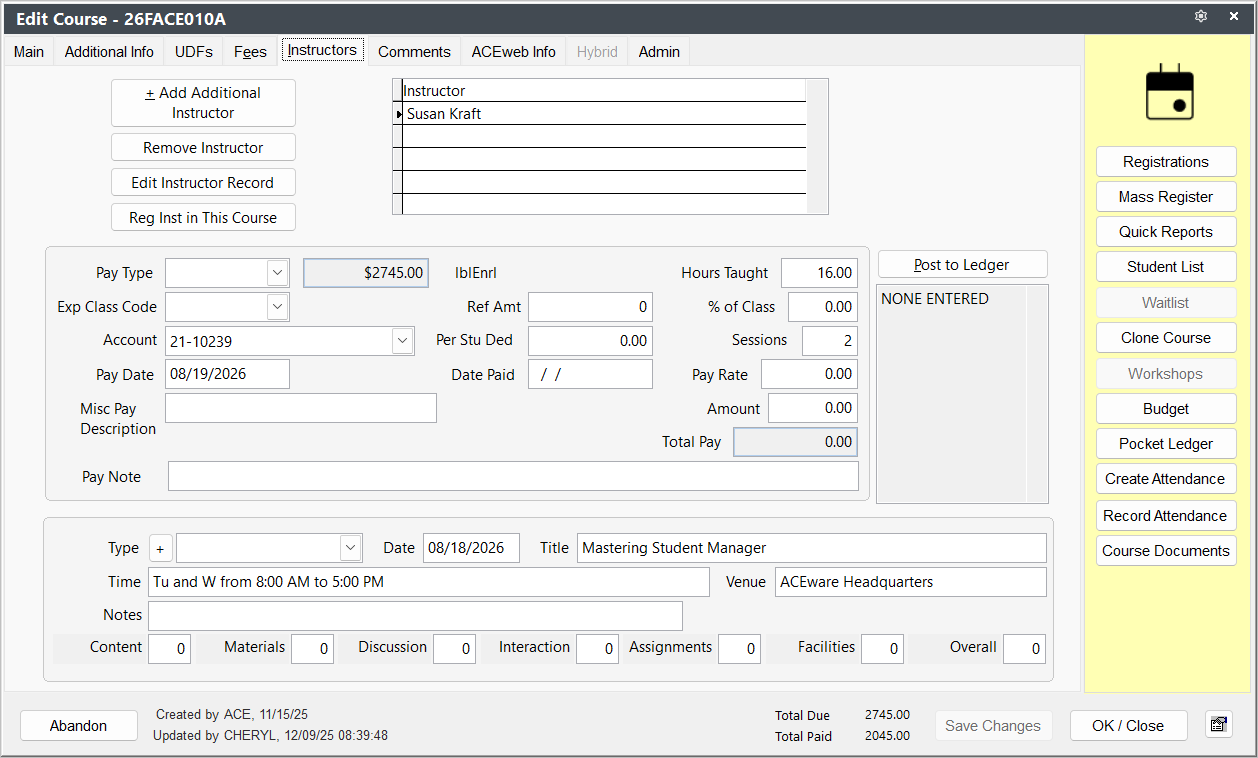Click the Assignments rating field
The image size is (1258, 758).
click(x=739, y=648)
